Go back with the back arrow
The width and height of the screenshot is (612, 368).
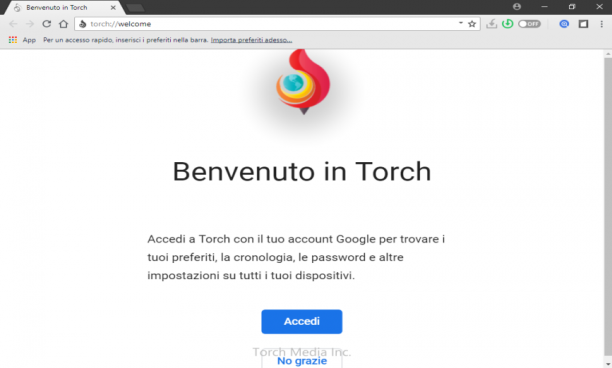(x=13, y=24)
